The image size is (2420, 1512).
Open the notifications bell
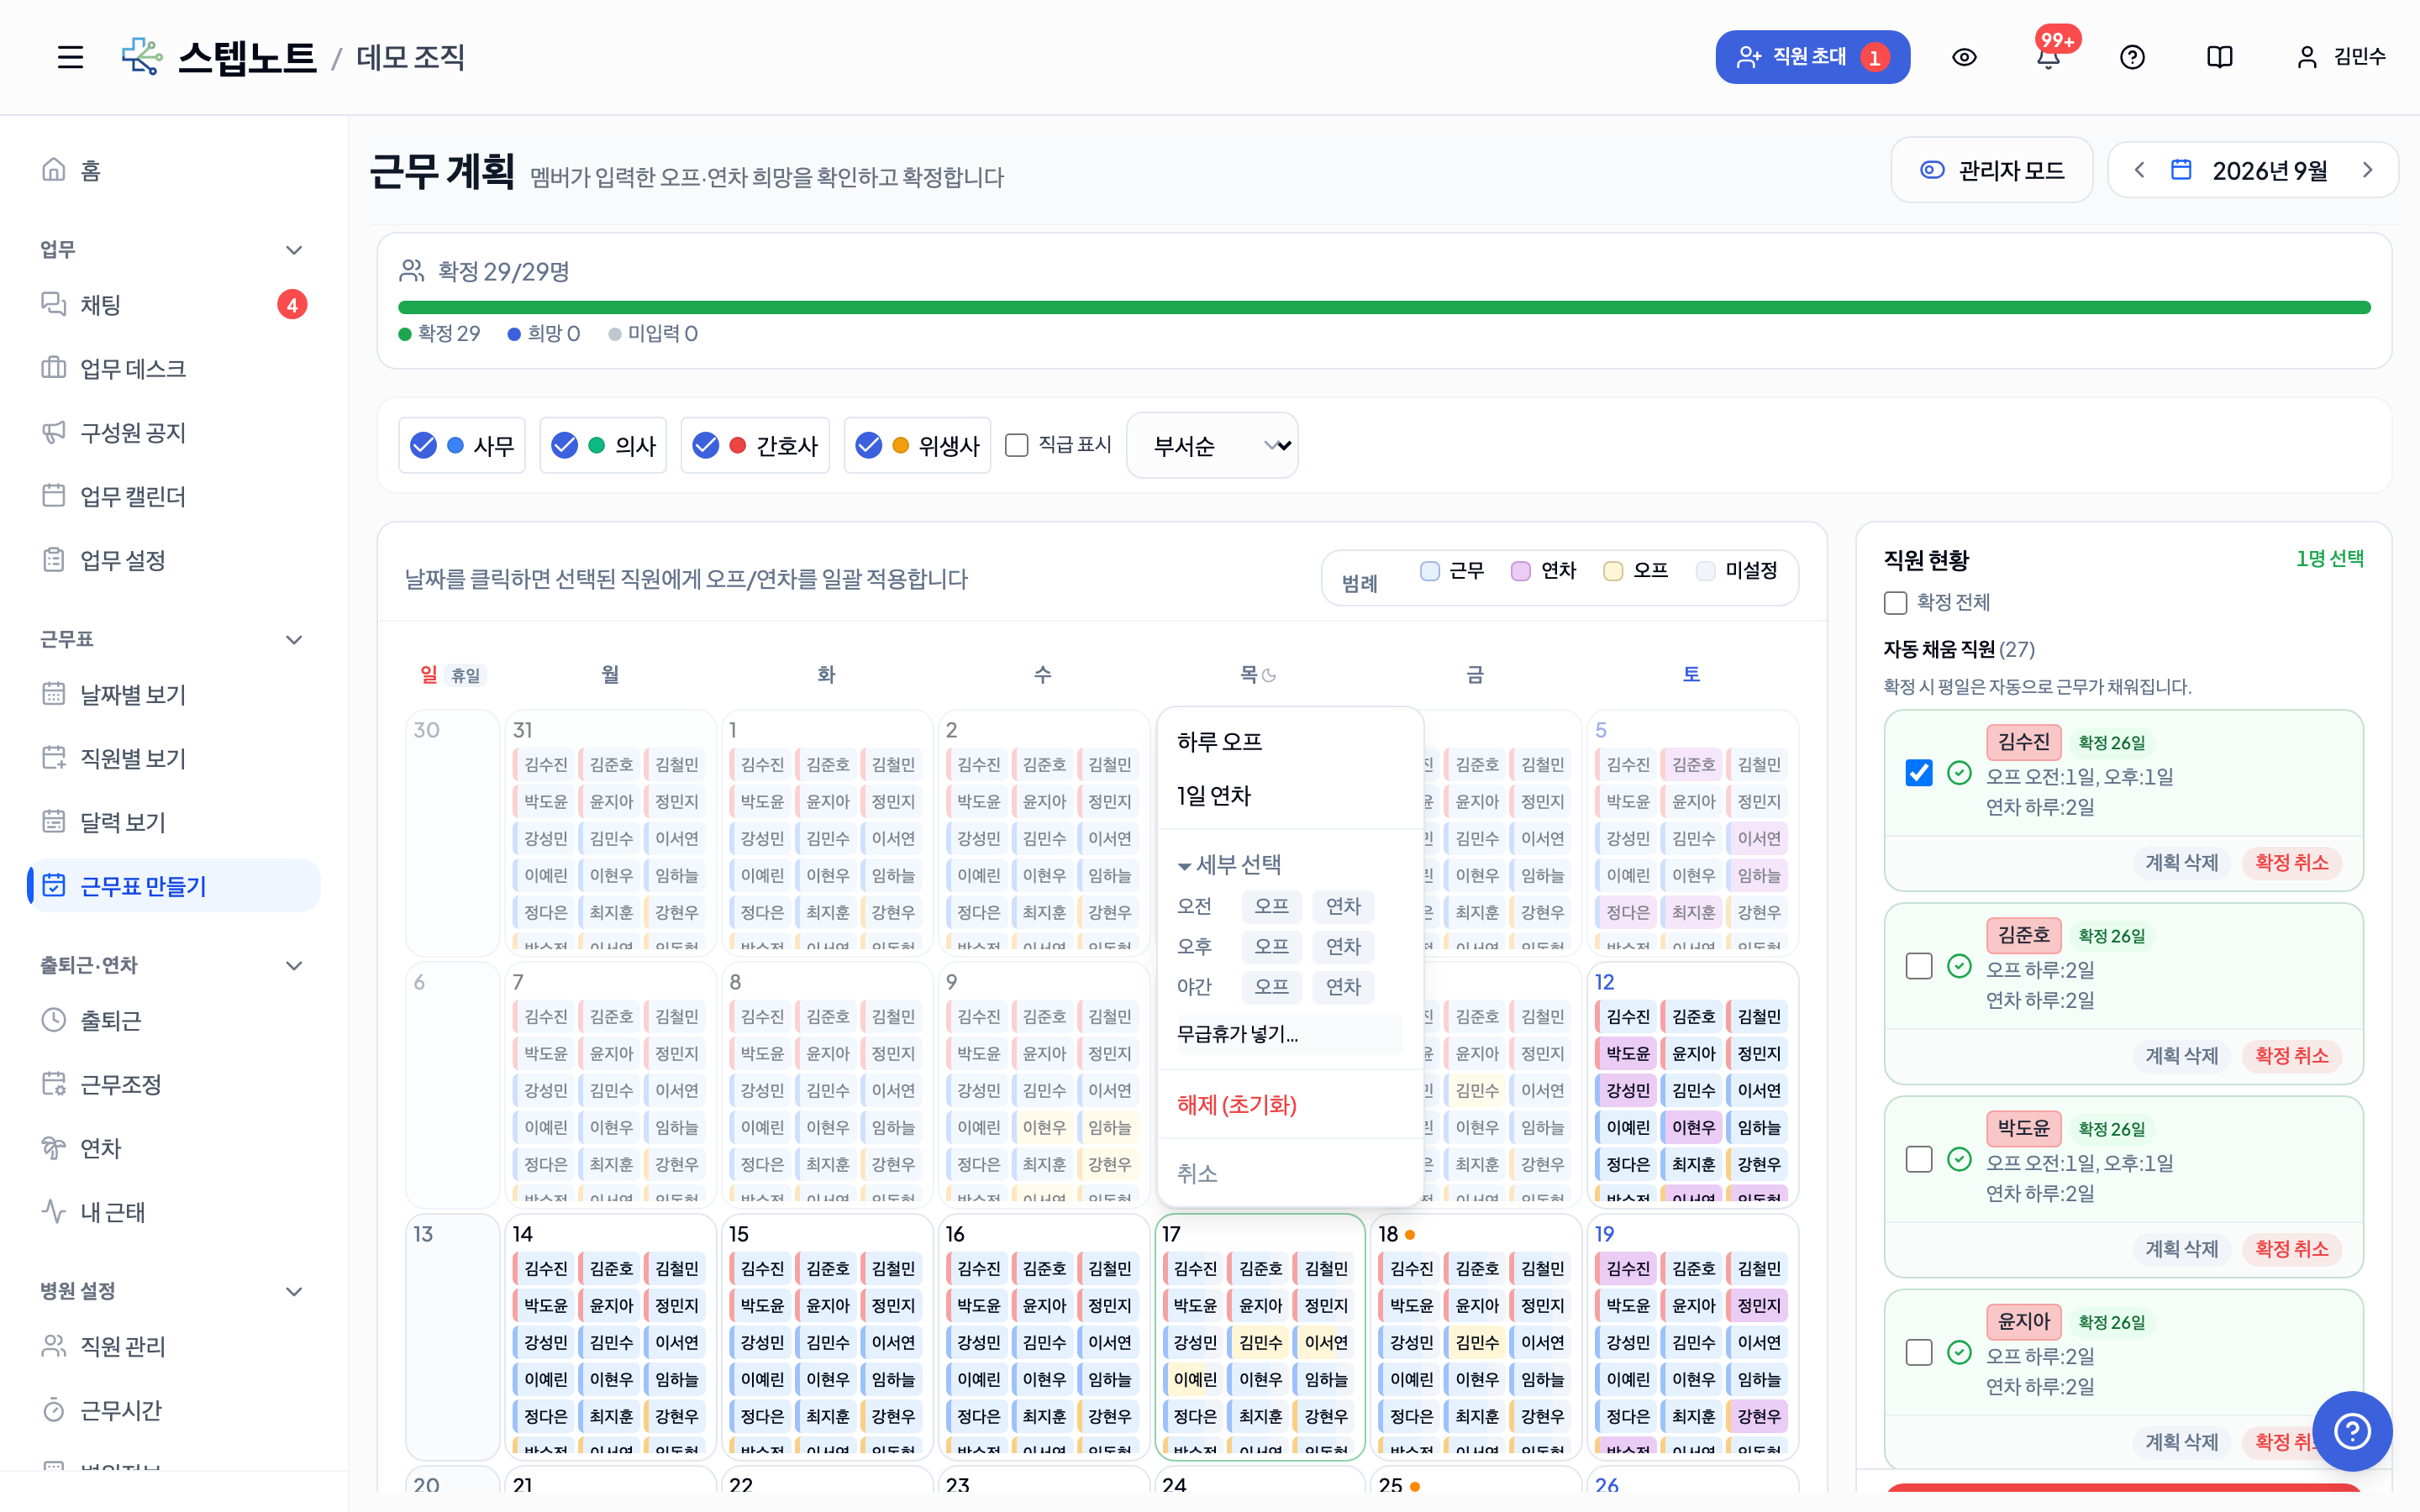click(2048, 57)
